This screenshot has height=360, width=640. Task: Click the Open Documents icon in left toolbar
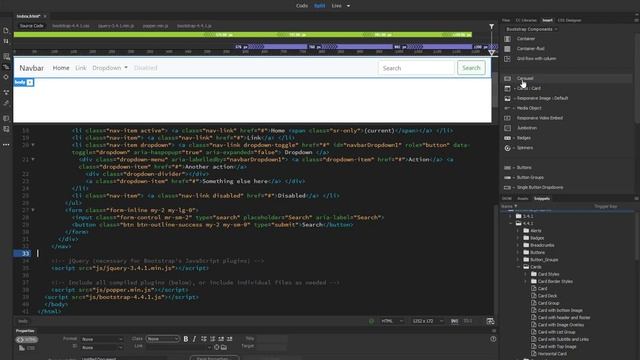coord(6,31)
